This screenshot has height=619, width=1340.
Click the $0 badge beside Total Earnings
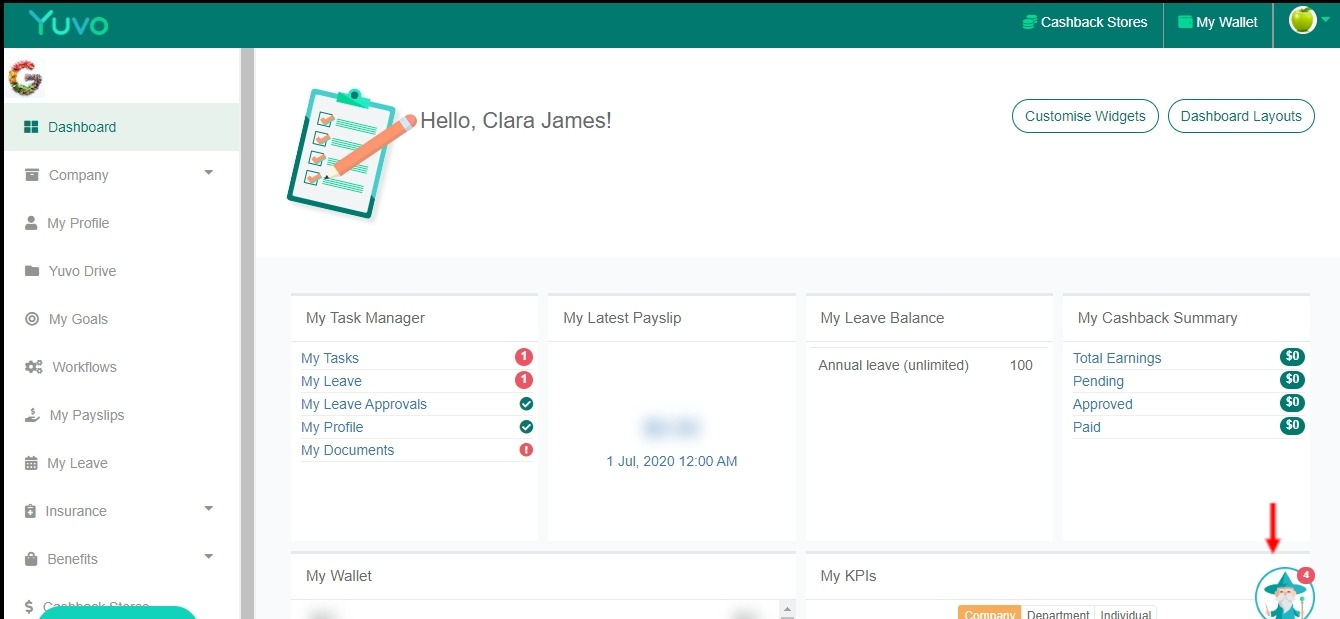[x=1292, y=357]
